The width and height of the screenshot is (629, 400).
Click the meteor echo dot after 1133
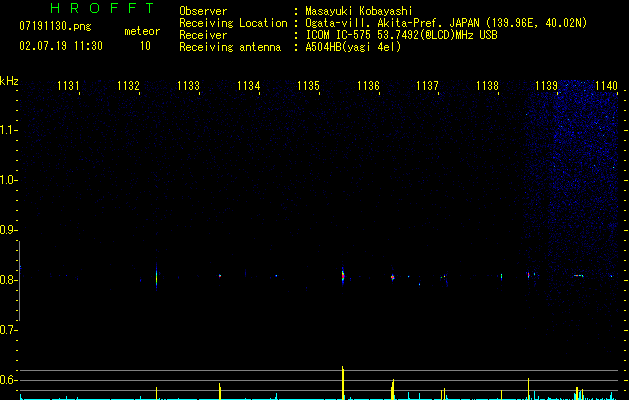pos(220,276)
